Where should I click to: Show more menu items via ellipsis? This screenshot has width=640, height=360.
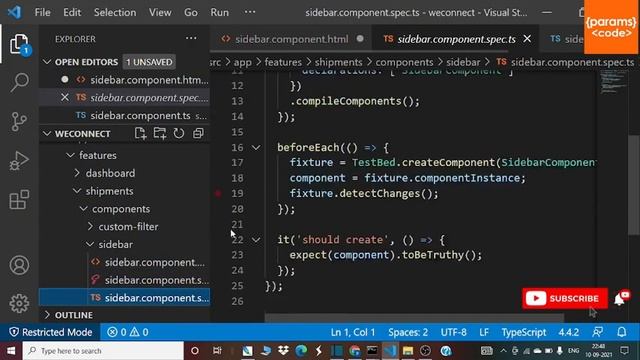tap(250, 12)
